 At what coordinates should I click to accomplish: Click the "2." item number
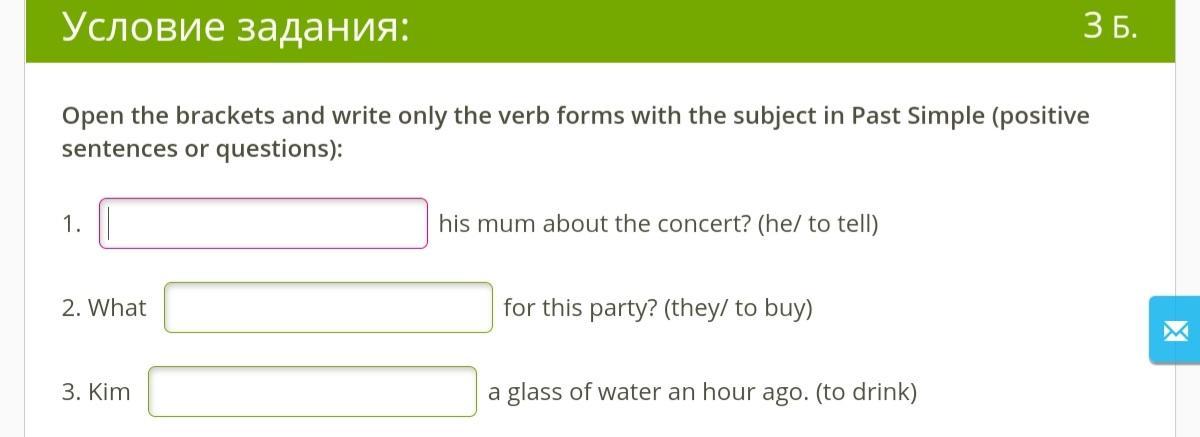pos(71,308)
